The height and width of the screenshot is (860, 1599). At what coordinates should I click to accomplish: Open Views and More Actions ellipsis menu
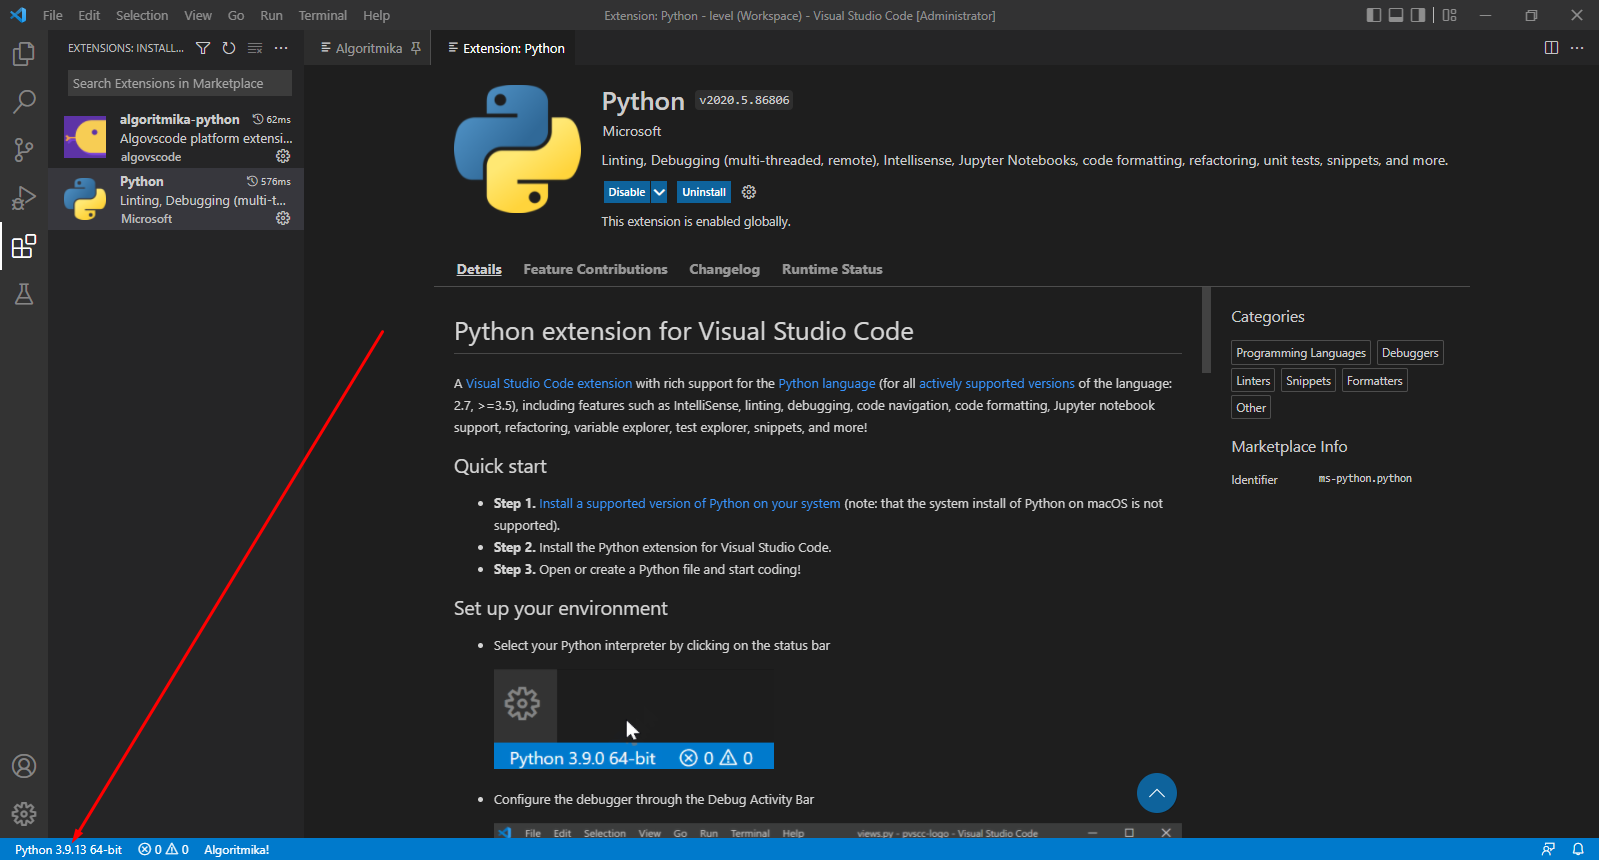(x=281, y=48)
